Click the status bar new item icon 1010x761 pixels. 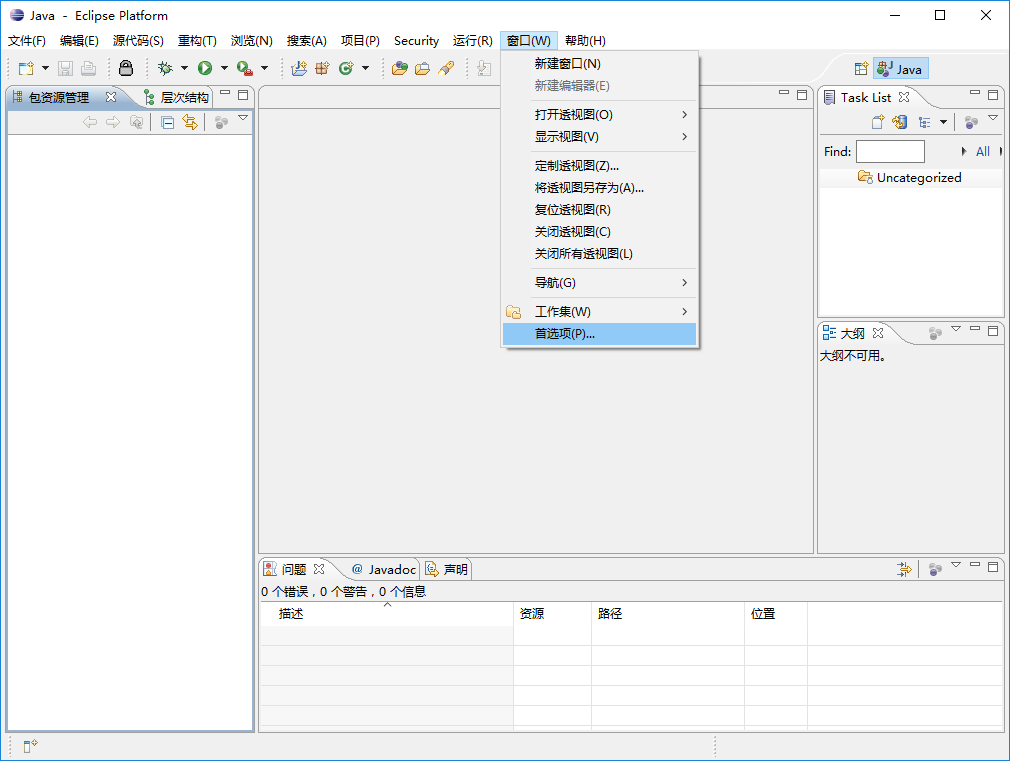click(x=30, y=746)
